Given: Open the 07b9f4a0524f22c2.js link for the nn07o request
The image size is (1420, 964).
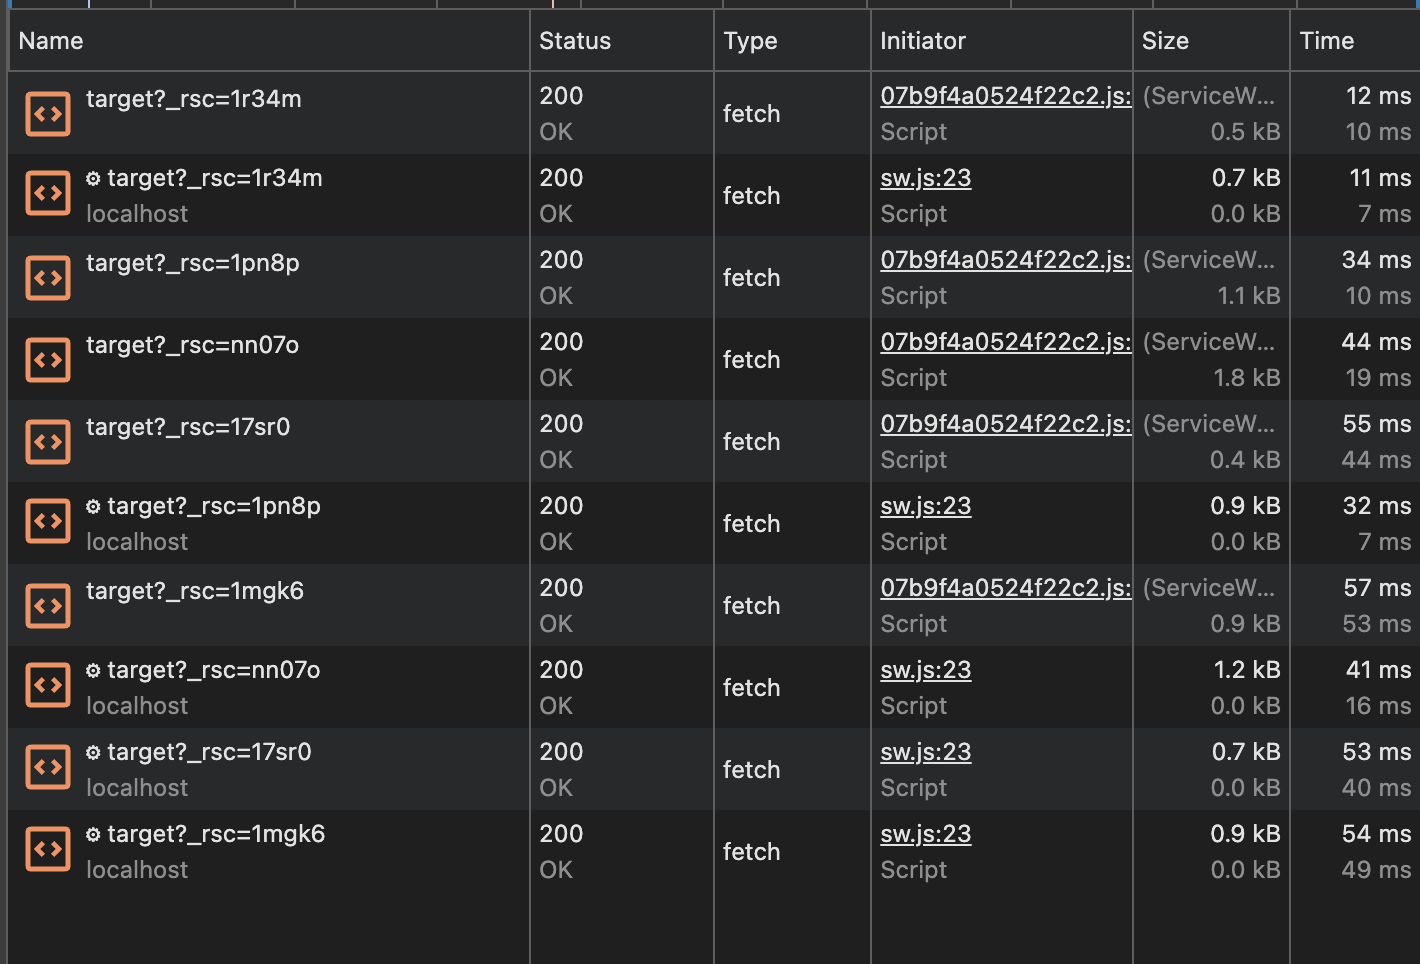Looking at the screenshot, I should [x=1003, y=342].
